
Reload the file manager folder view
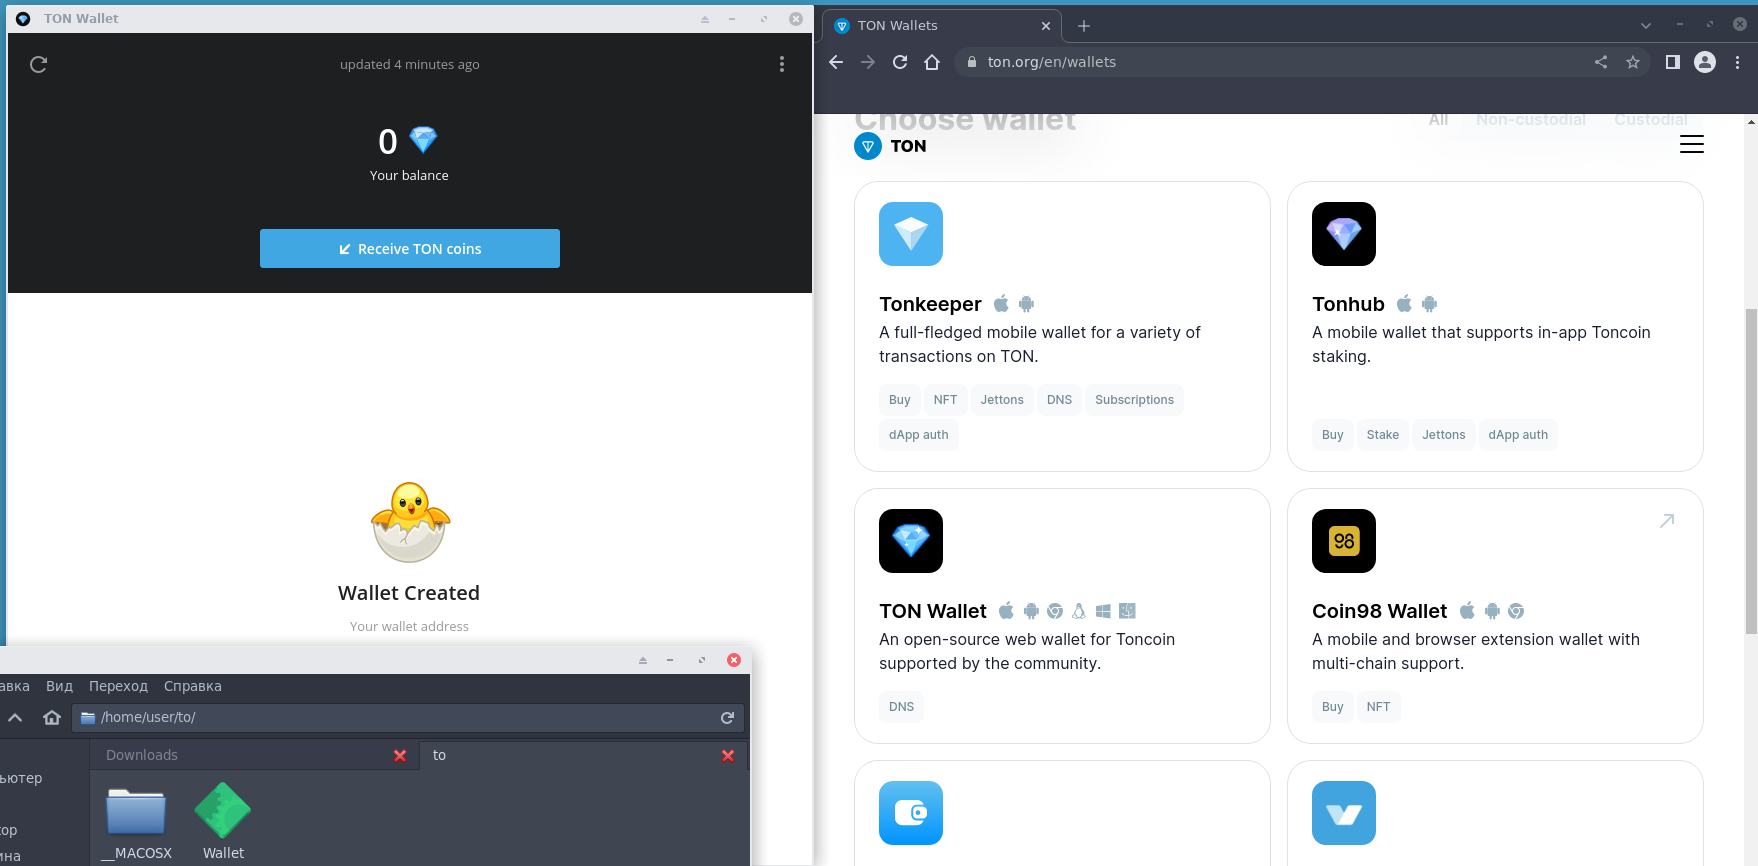point(727,717)
